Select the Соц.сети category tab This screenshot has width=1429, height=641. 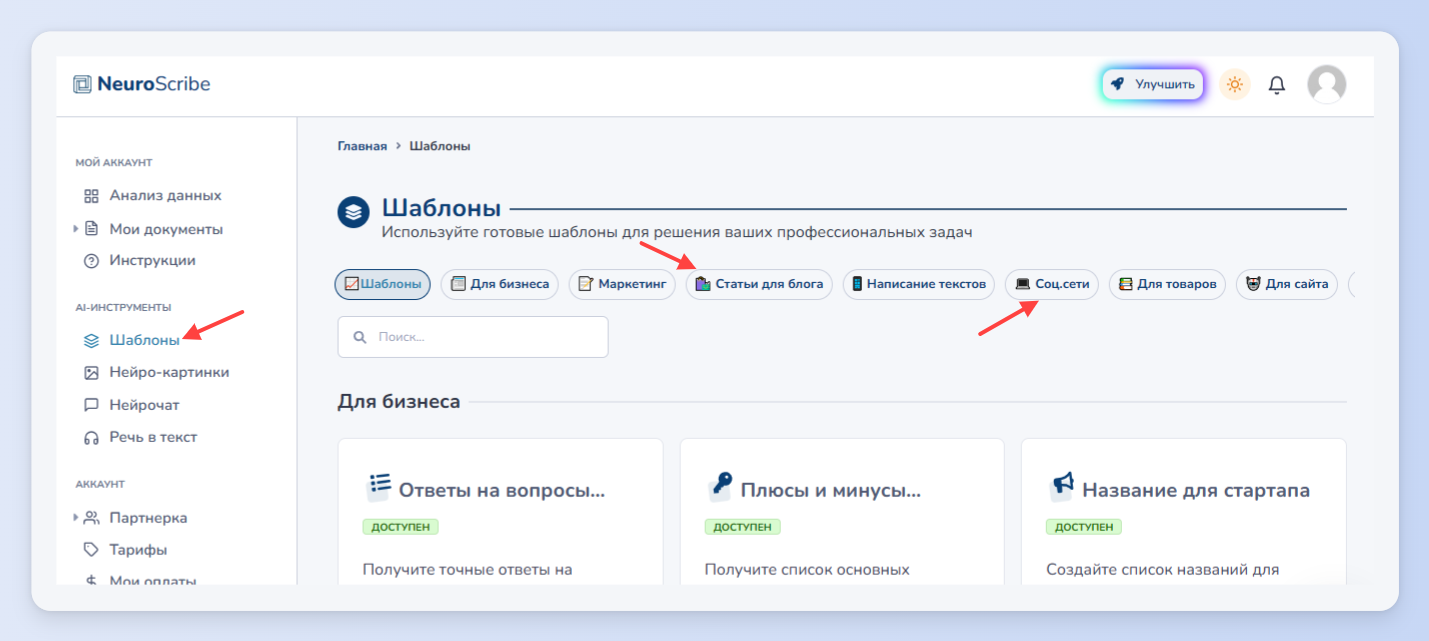click(x=1052, y=284)
